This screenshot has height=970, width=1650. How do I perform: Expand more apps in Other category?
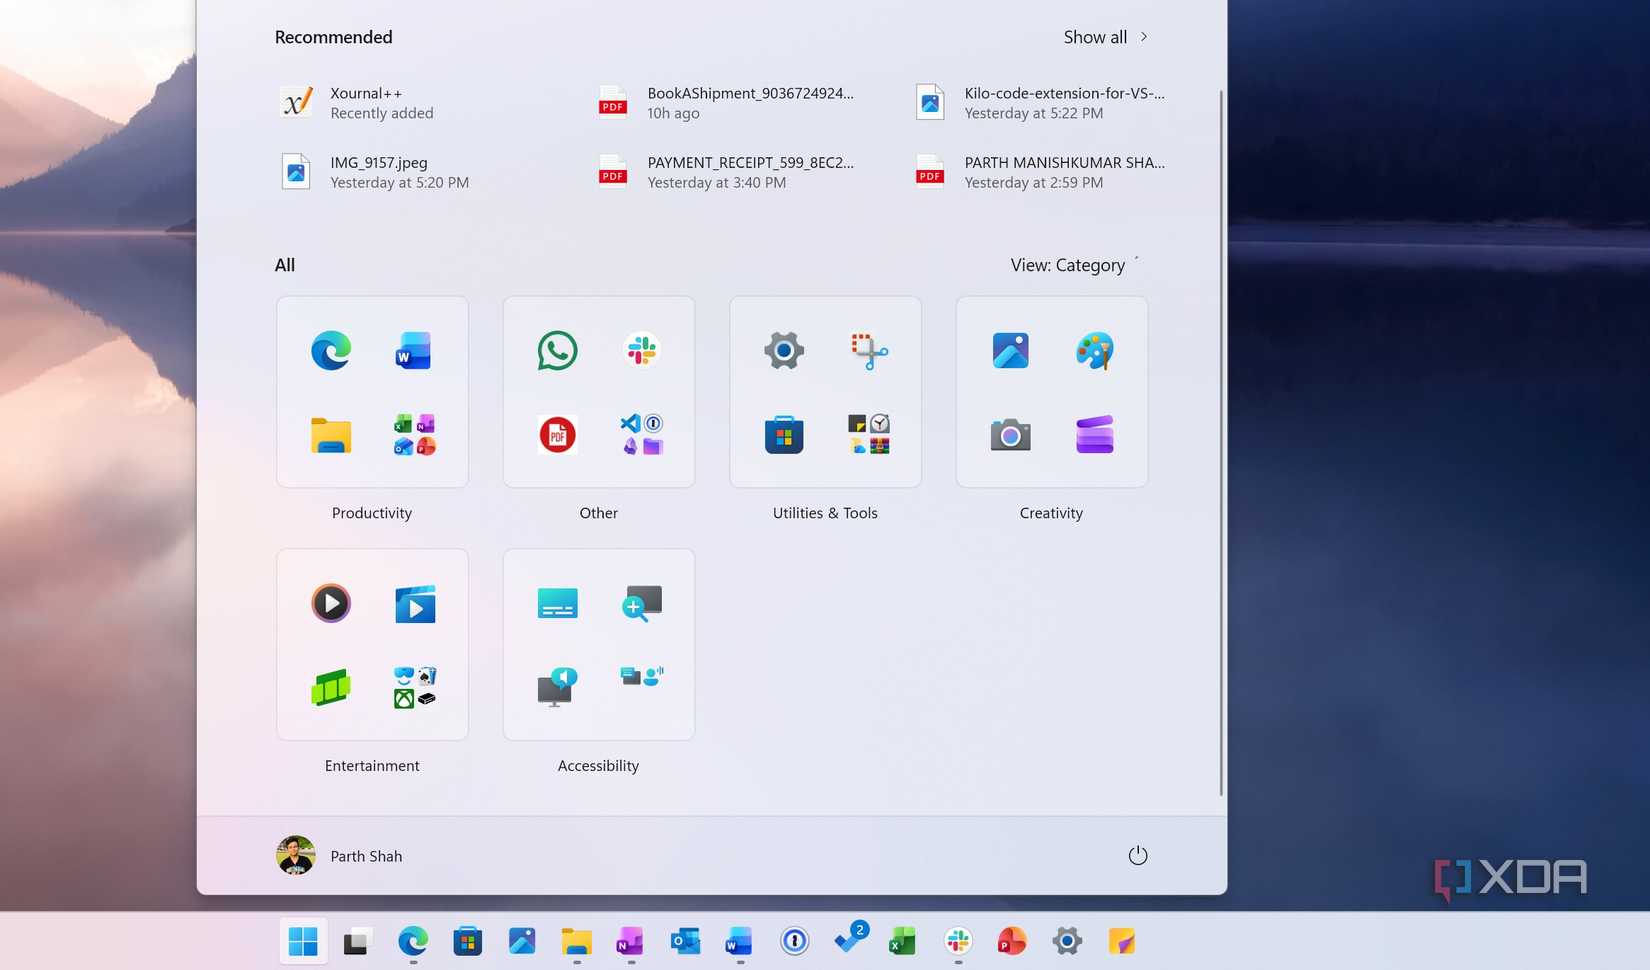click(641, 435)
